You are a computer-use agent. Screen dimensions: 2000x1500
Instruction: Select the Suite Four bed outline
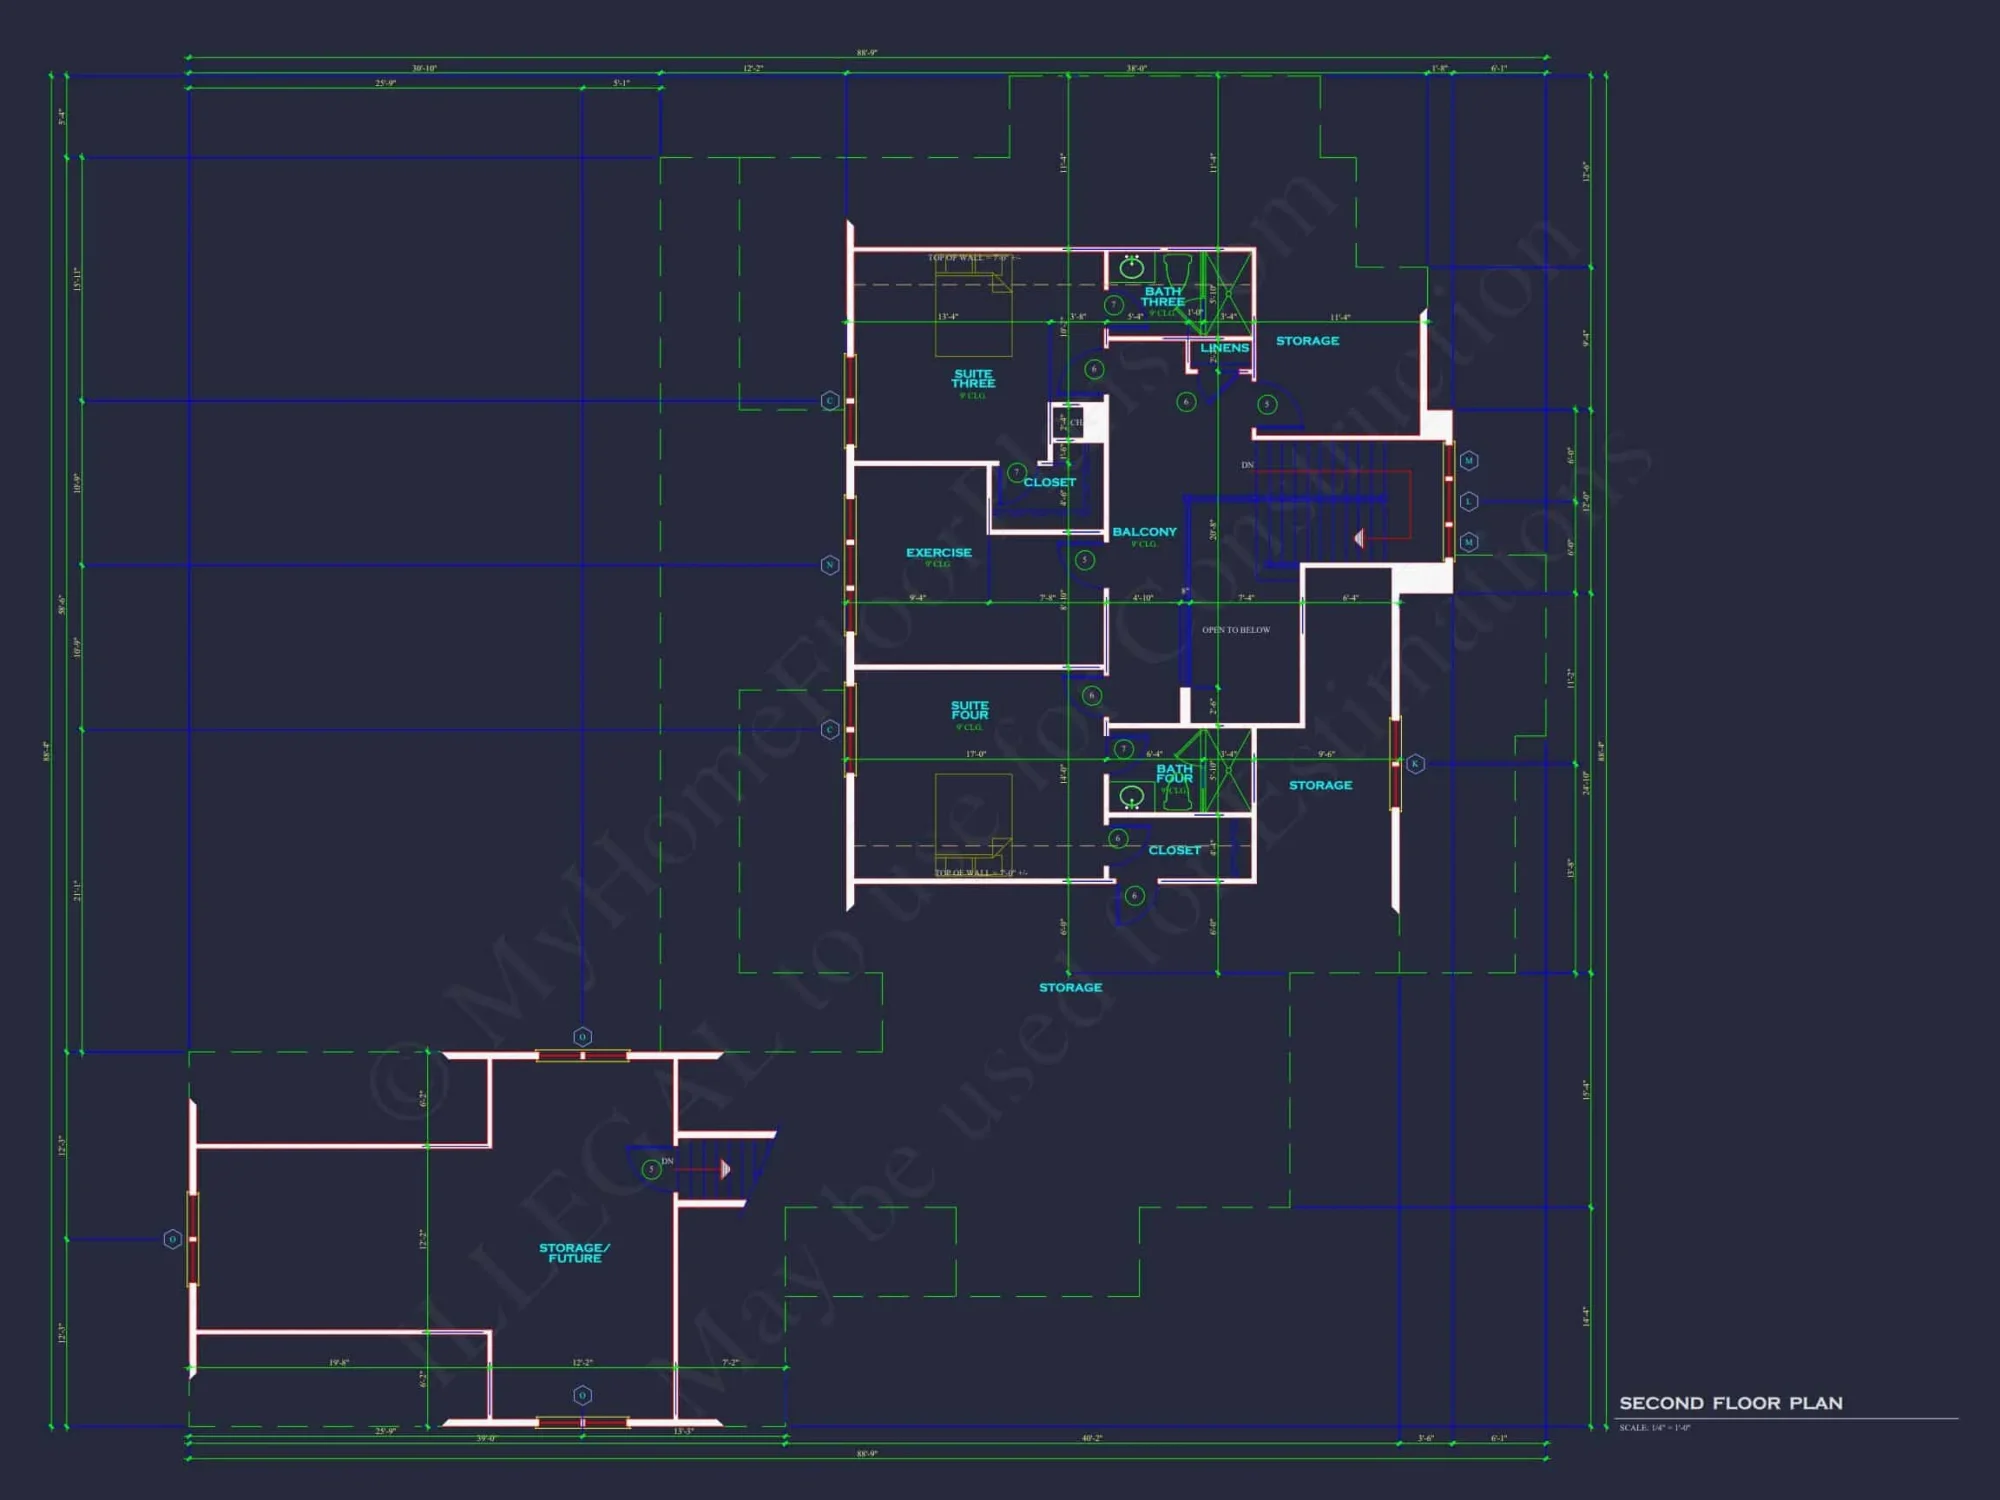coord(973,822)
